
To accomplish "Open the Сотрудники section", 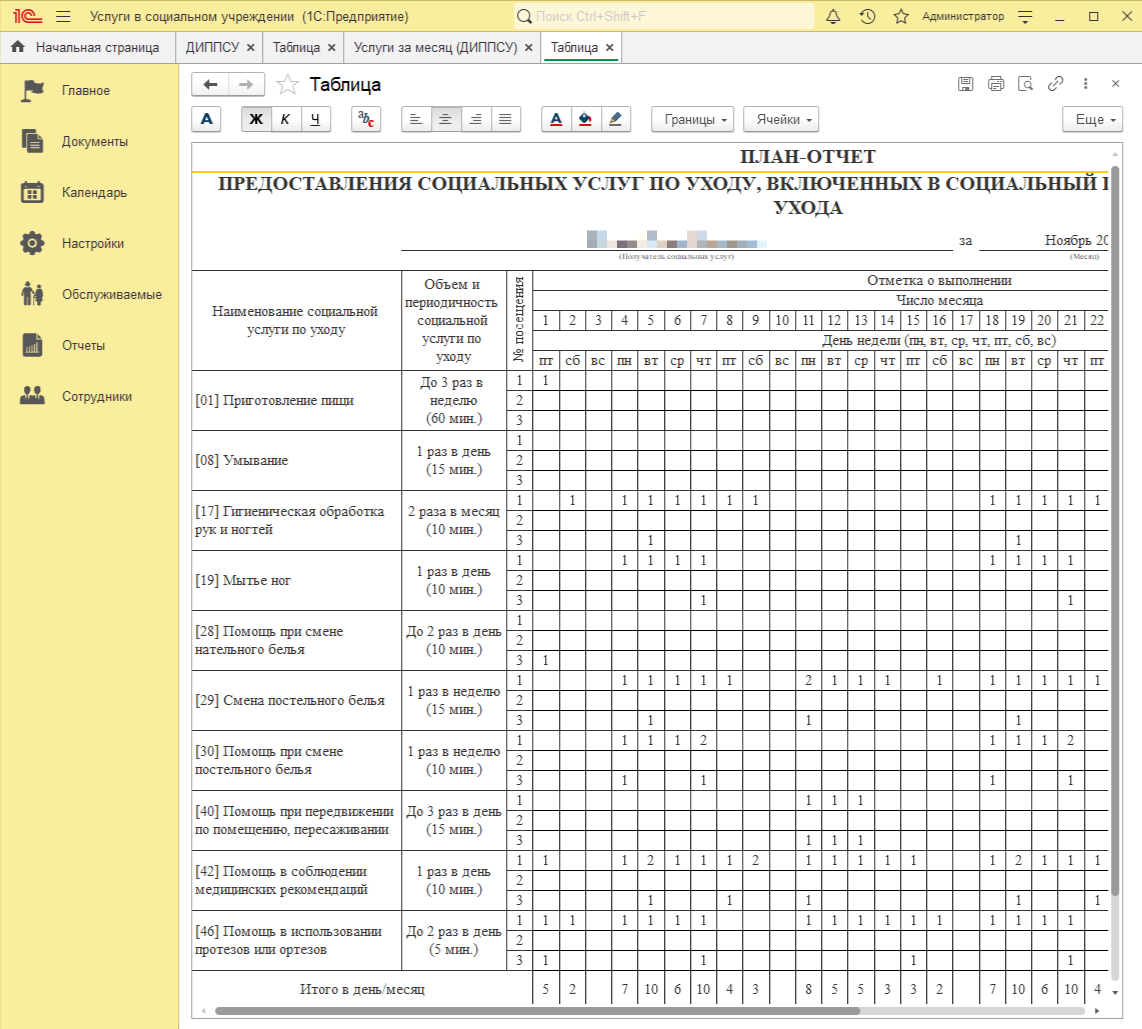I will point(96,397).
